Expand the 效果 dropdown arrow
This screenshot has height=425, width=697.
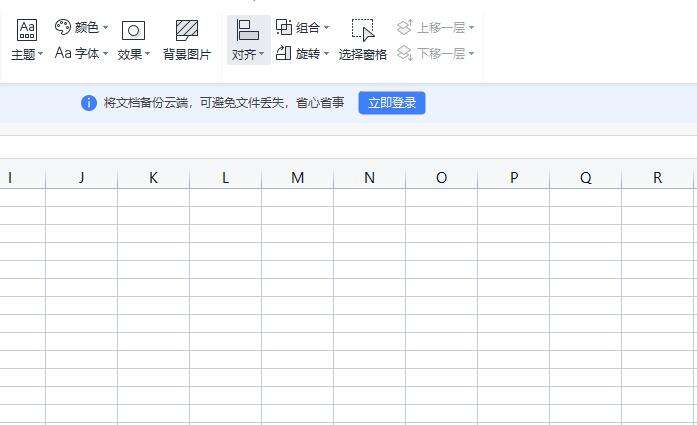(x=147, y=54)
